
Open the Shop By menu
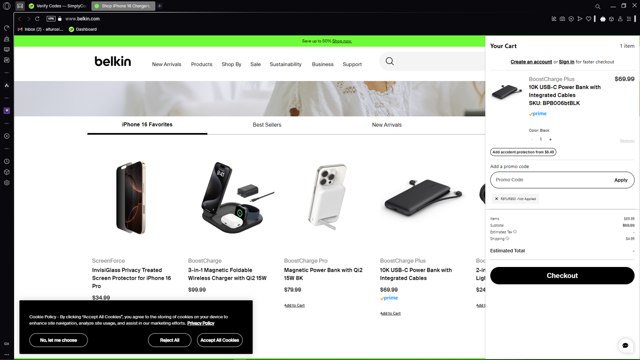coord(231,64)
